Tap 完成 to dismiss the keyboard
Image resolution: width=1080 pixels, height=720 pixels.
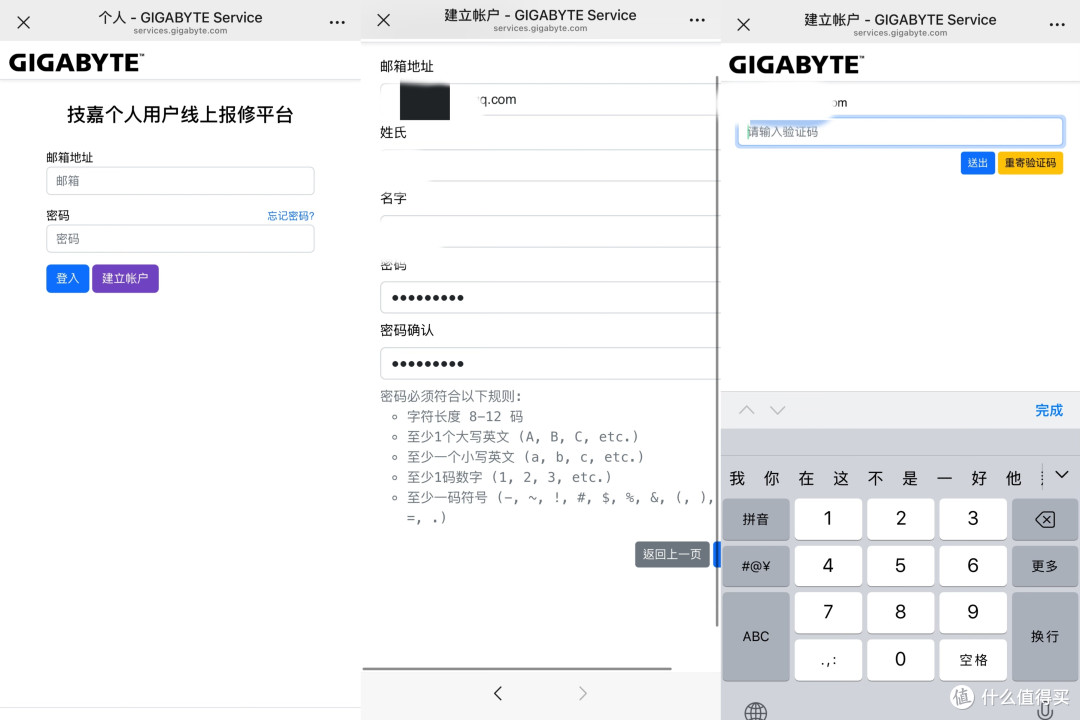pos(1049,410)
